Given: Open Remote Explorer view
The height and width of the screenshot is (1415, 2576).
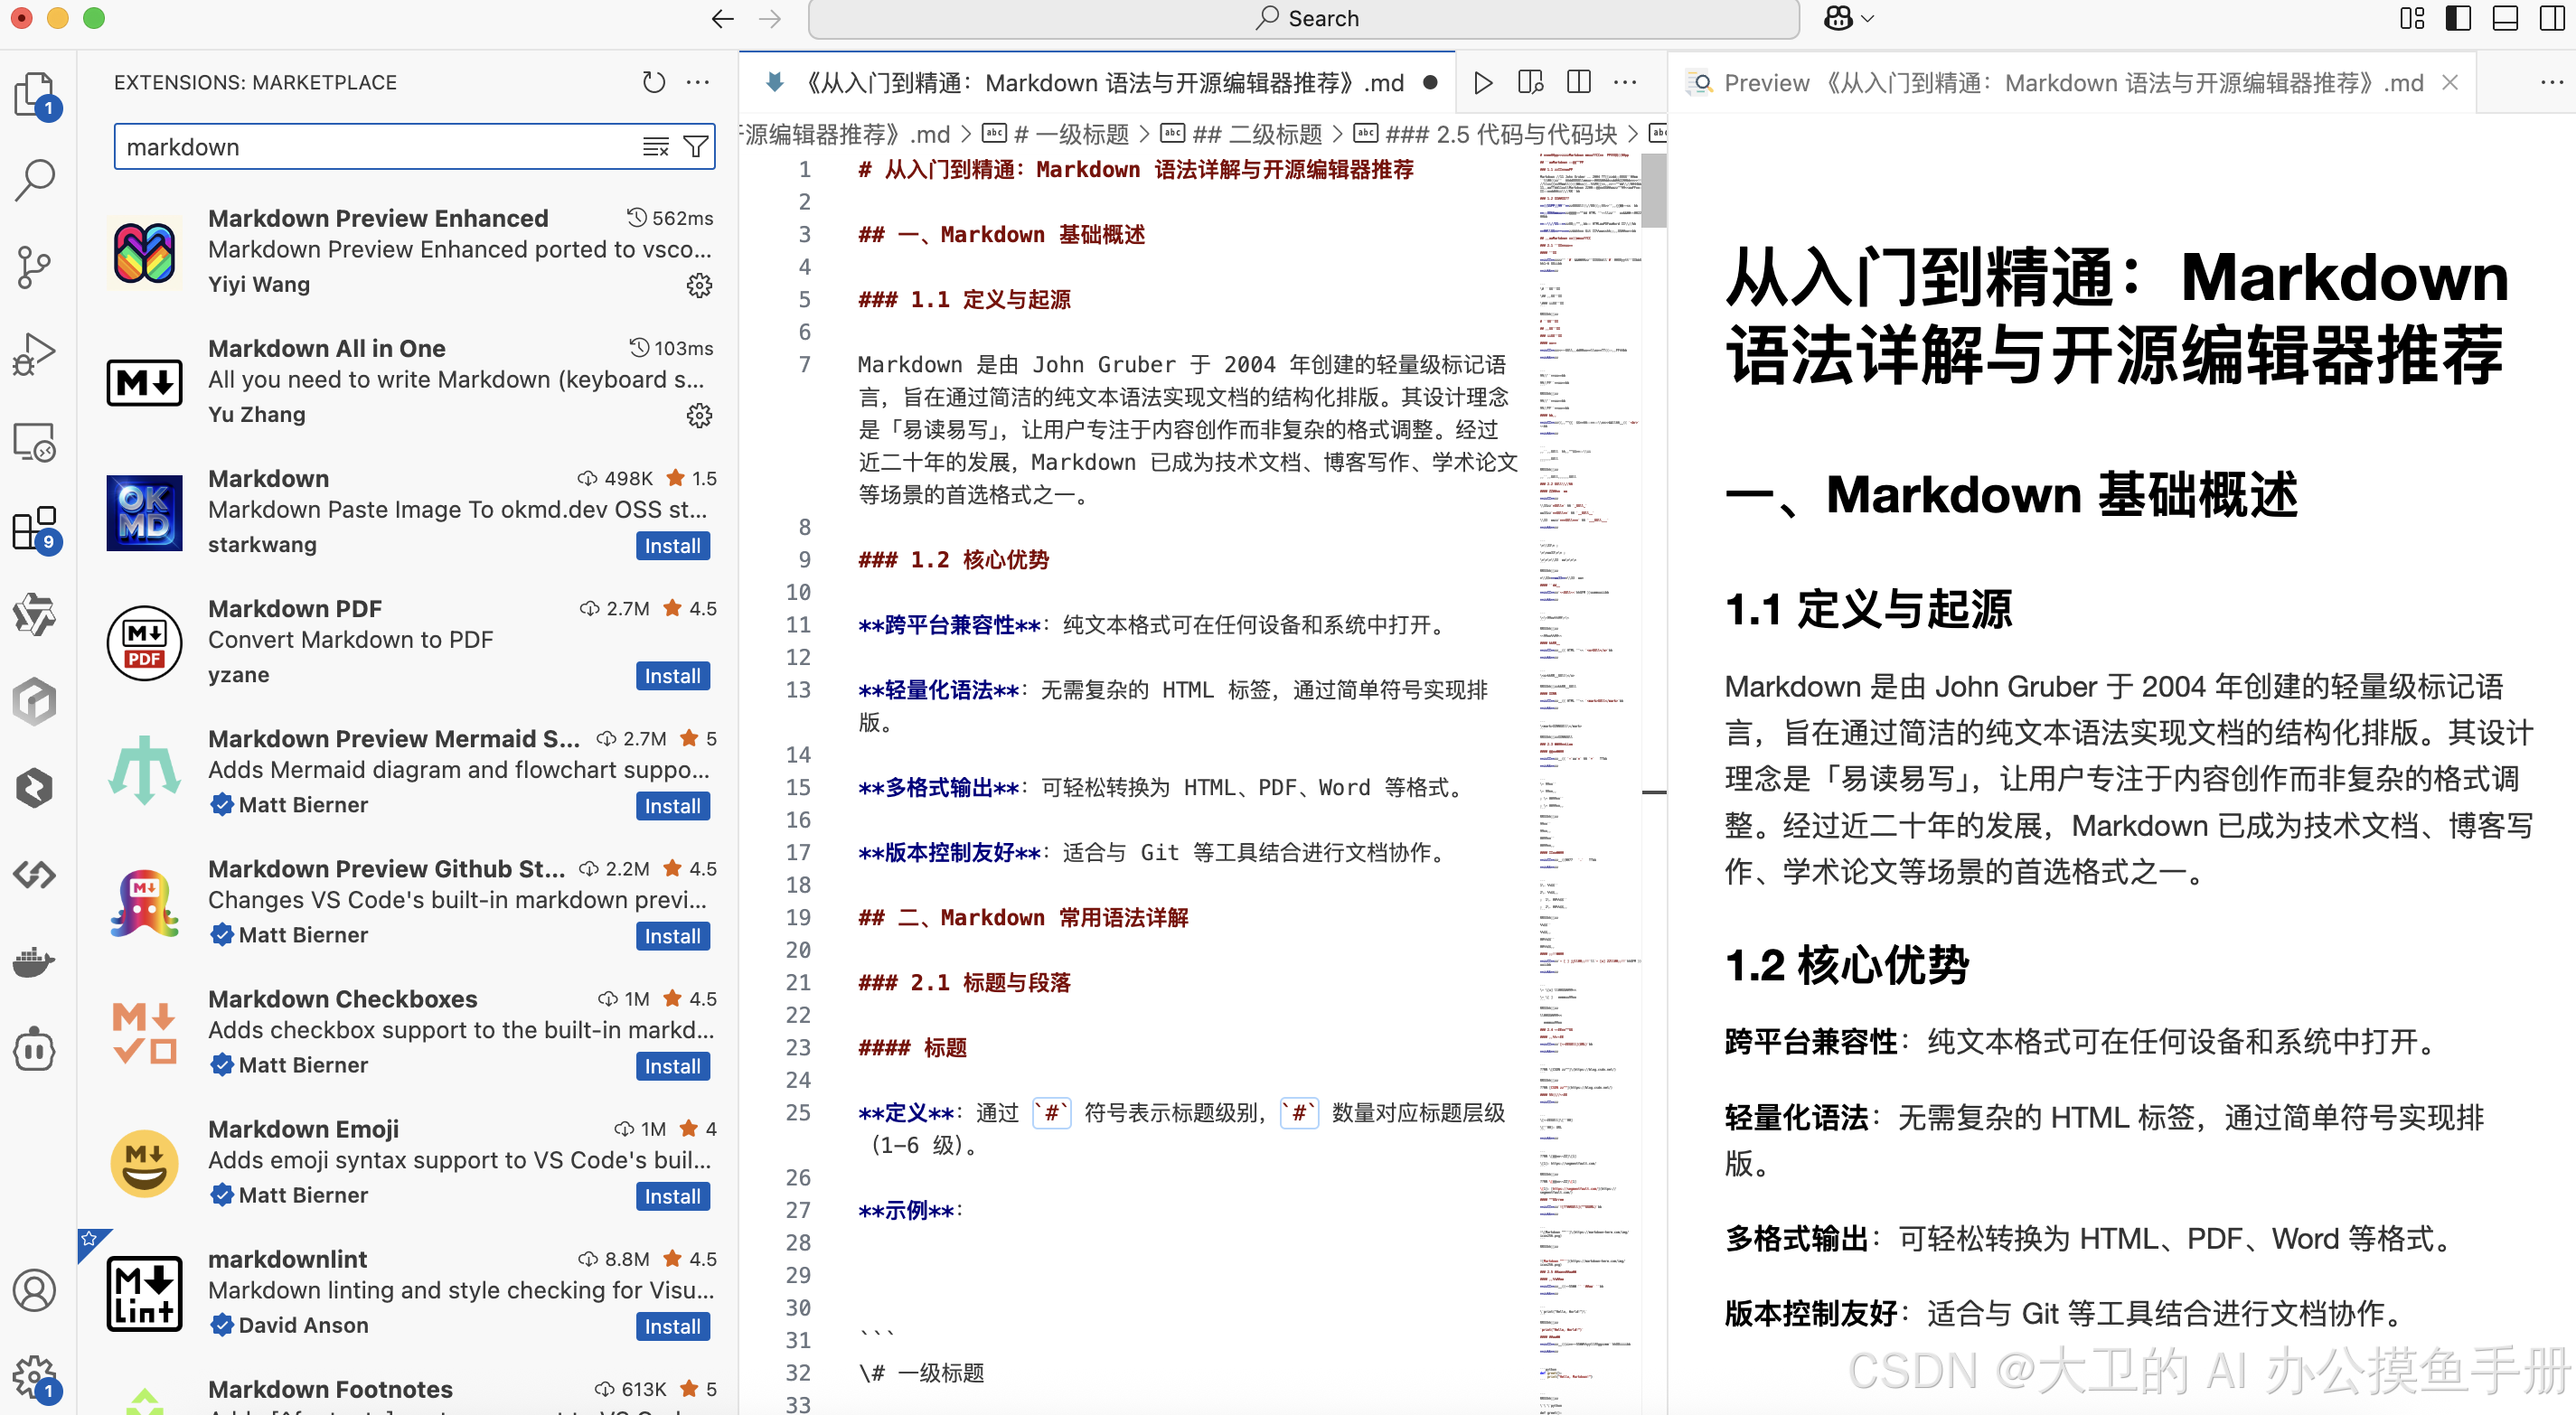Looking at the screenshot, I should [35, 441].
